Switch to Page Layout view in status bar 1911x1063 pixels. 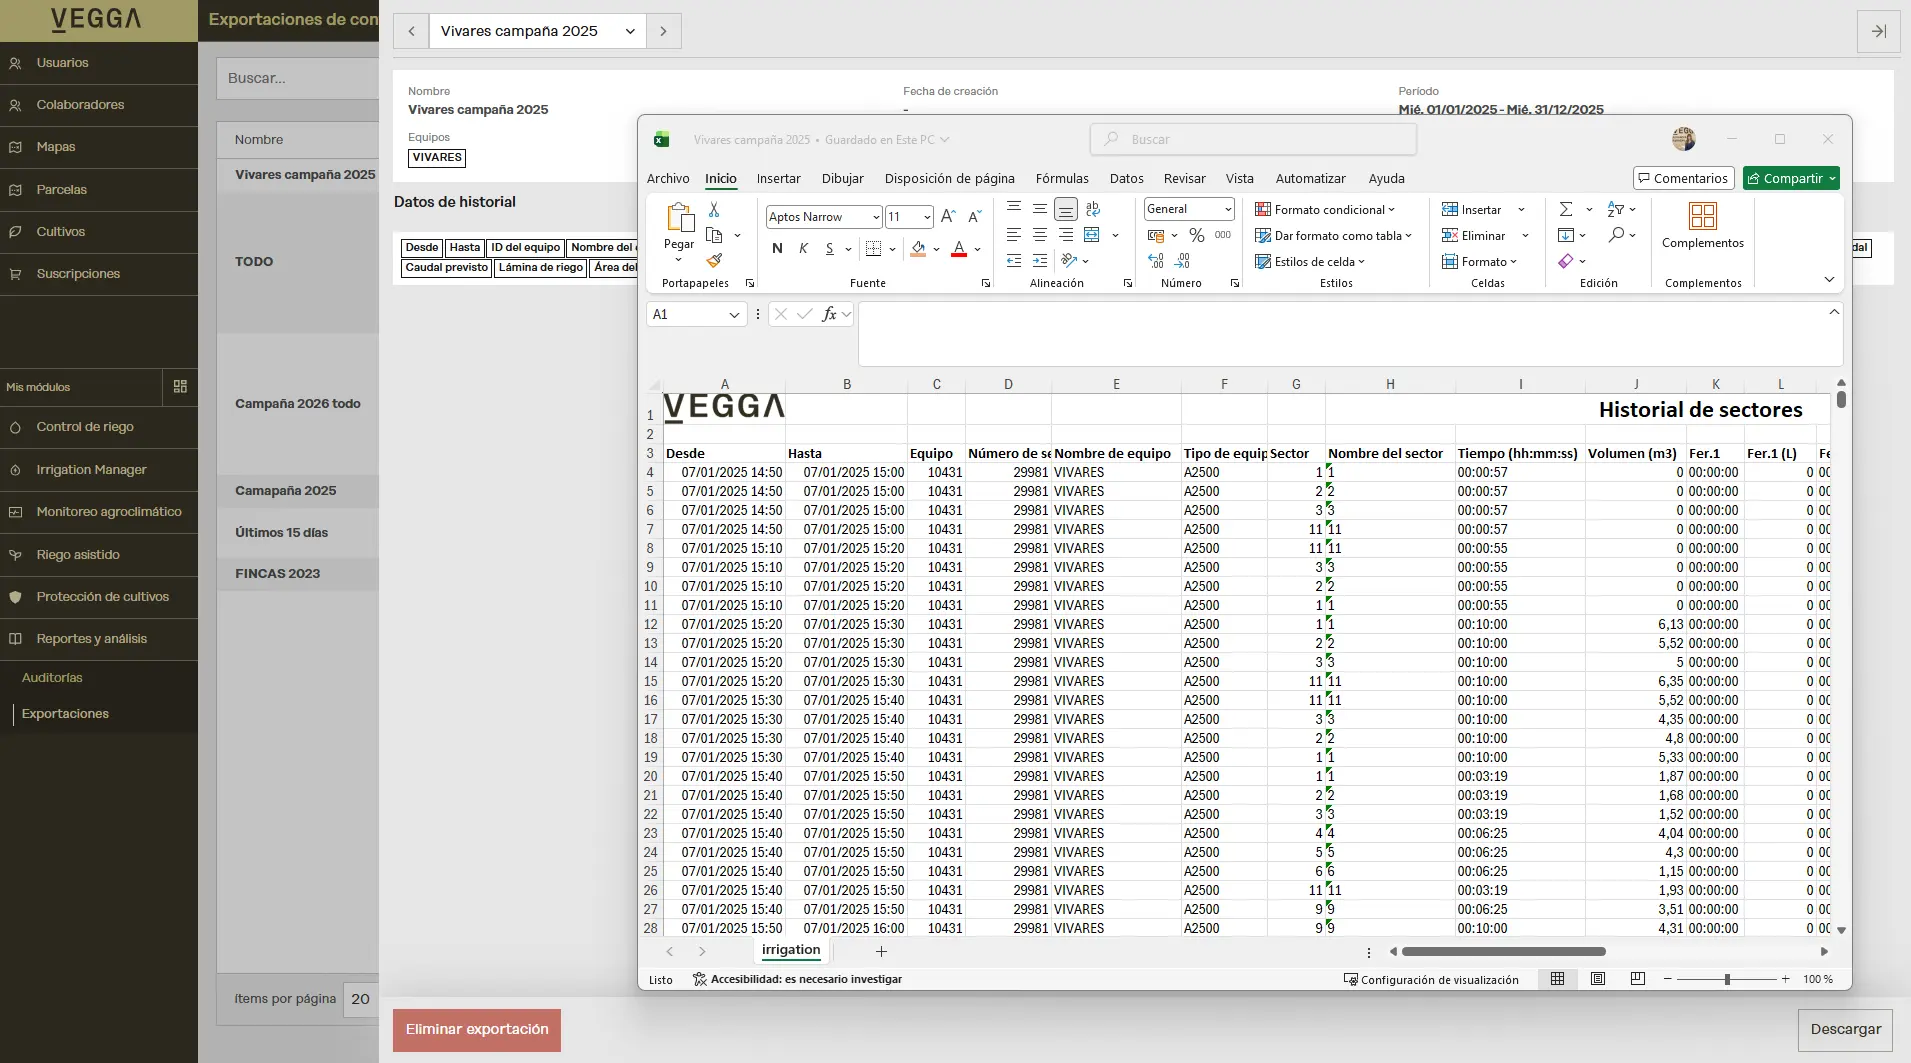coord(1598,979)
